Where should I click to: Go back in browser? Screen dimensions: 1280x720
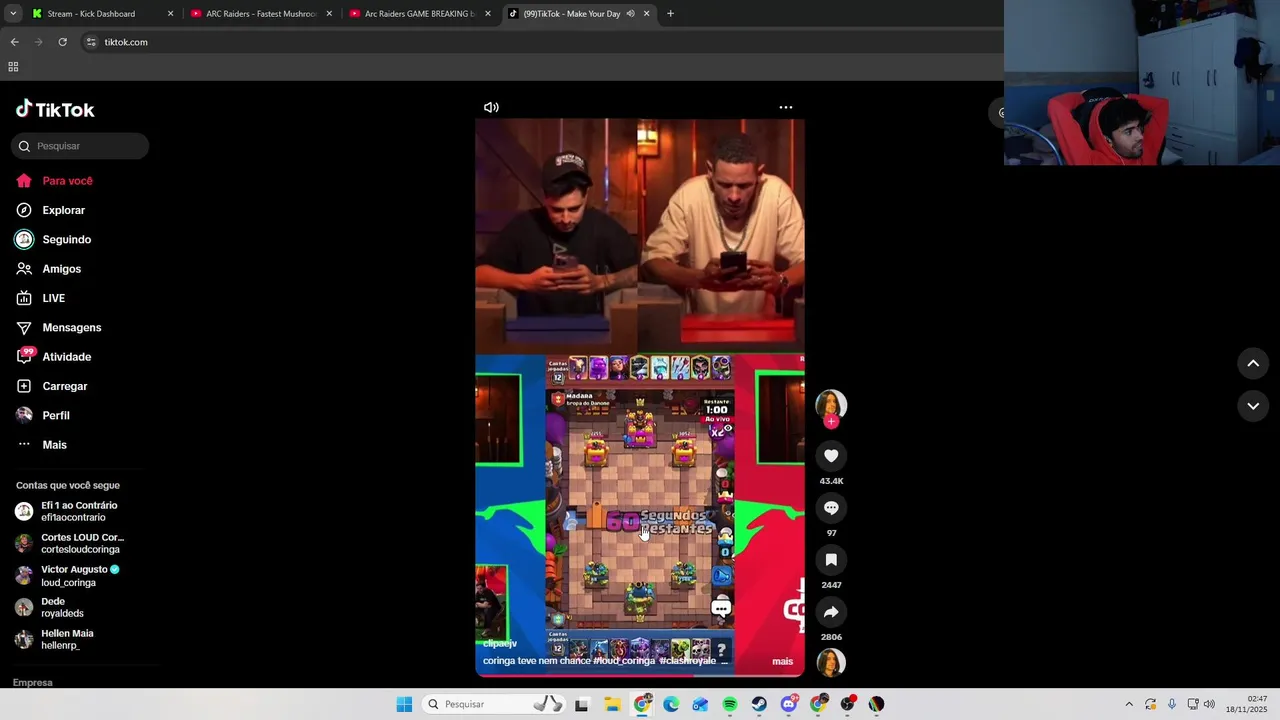pos(14,42)
